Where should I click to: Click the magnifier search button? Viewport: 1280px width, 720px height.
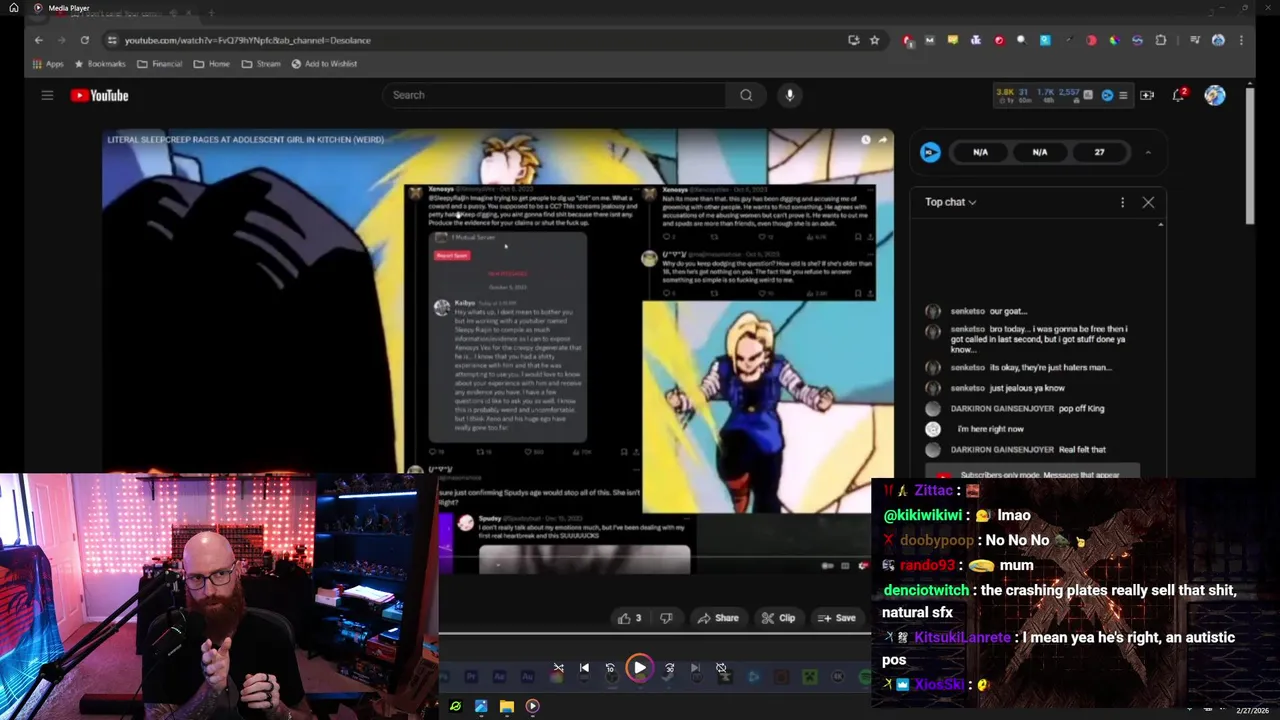(x=746, y=95)
